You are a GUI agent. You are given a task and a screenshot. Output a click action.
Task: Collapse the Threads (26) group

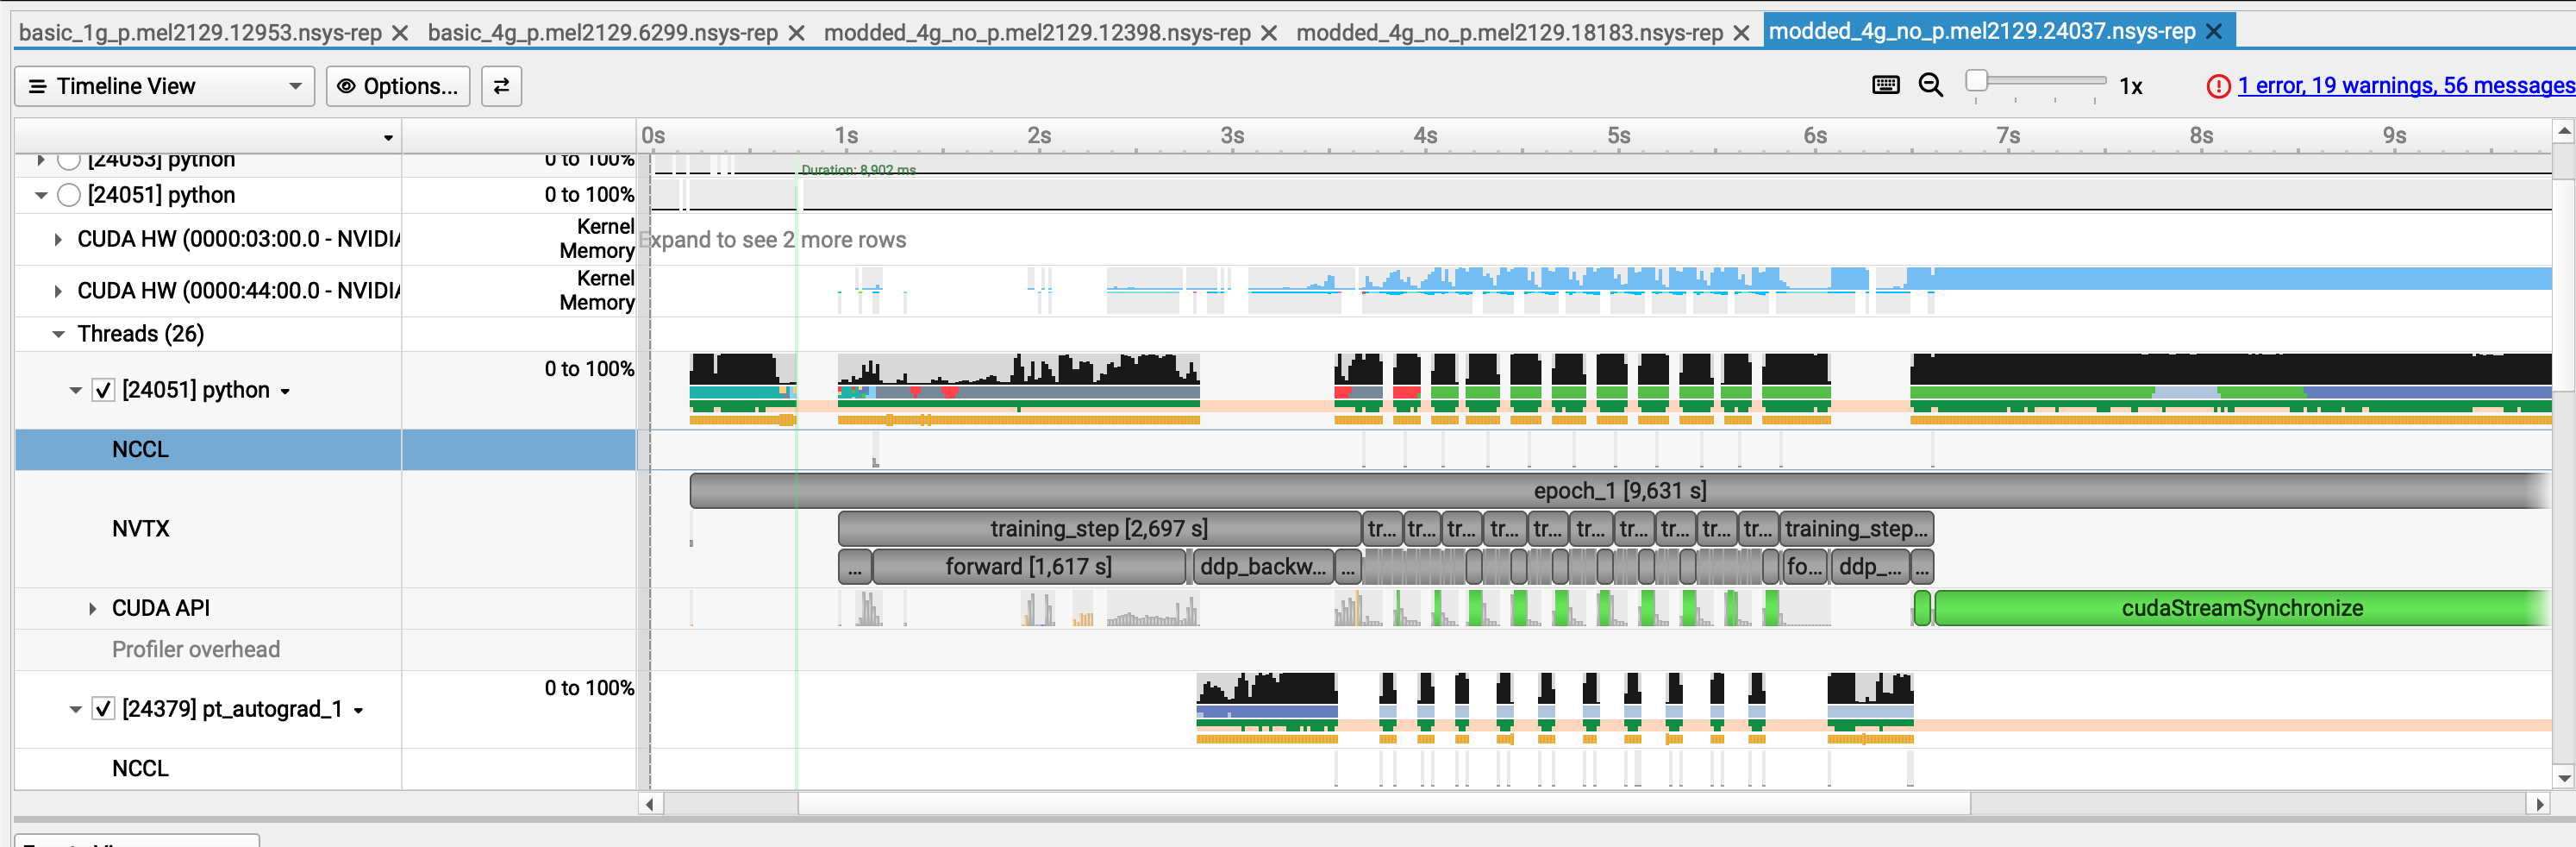(58, 334)
